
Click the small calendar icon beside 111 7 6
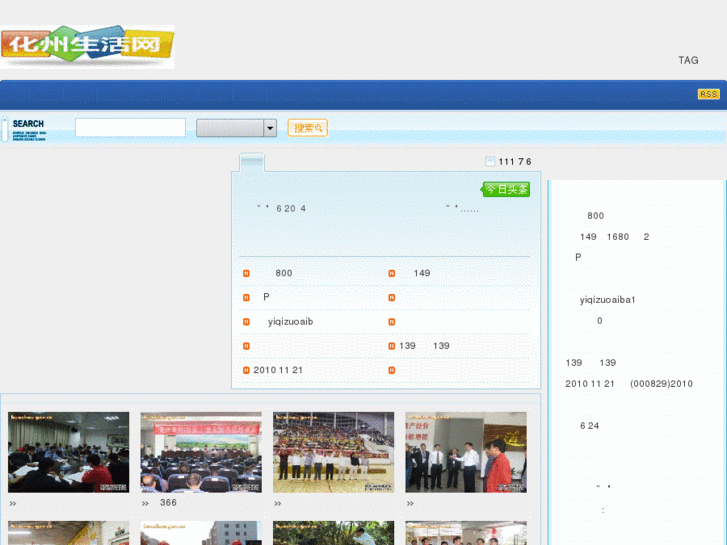point(490,162)
